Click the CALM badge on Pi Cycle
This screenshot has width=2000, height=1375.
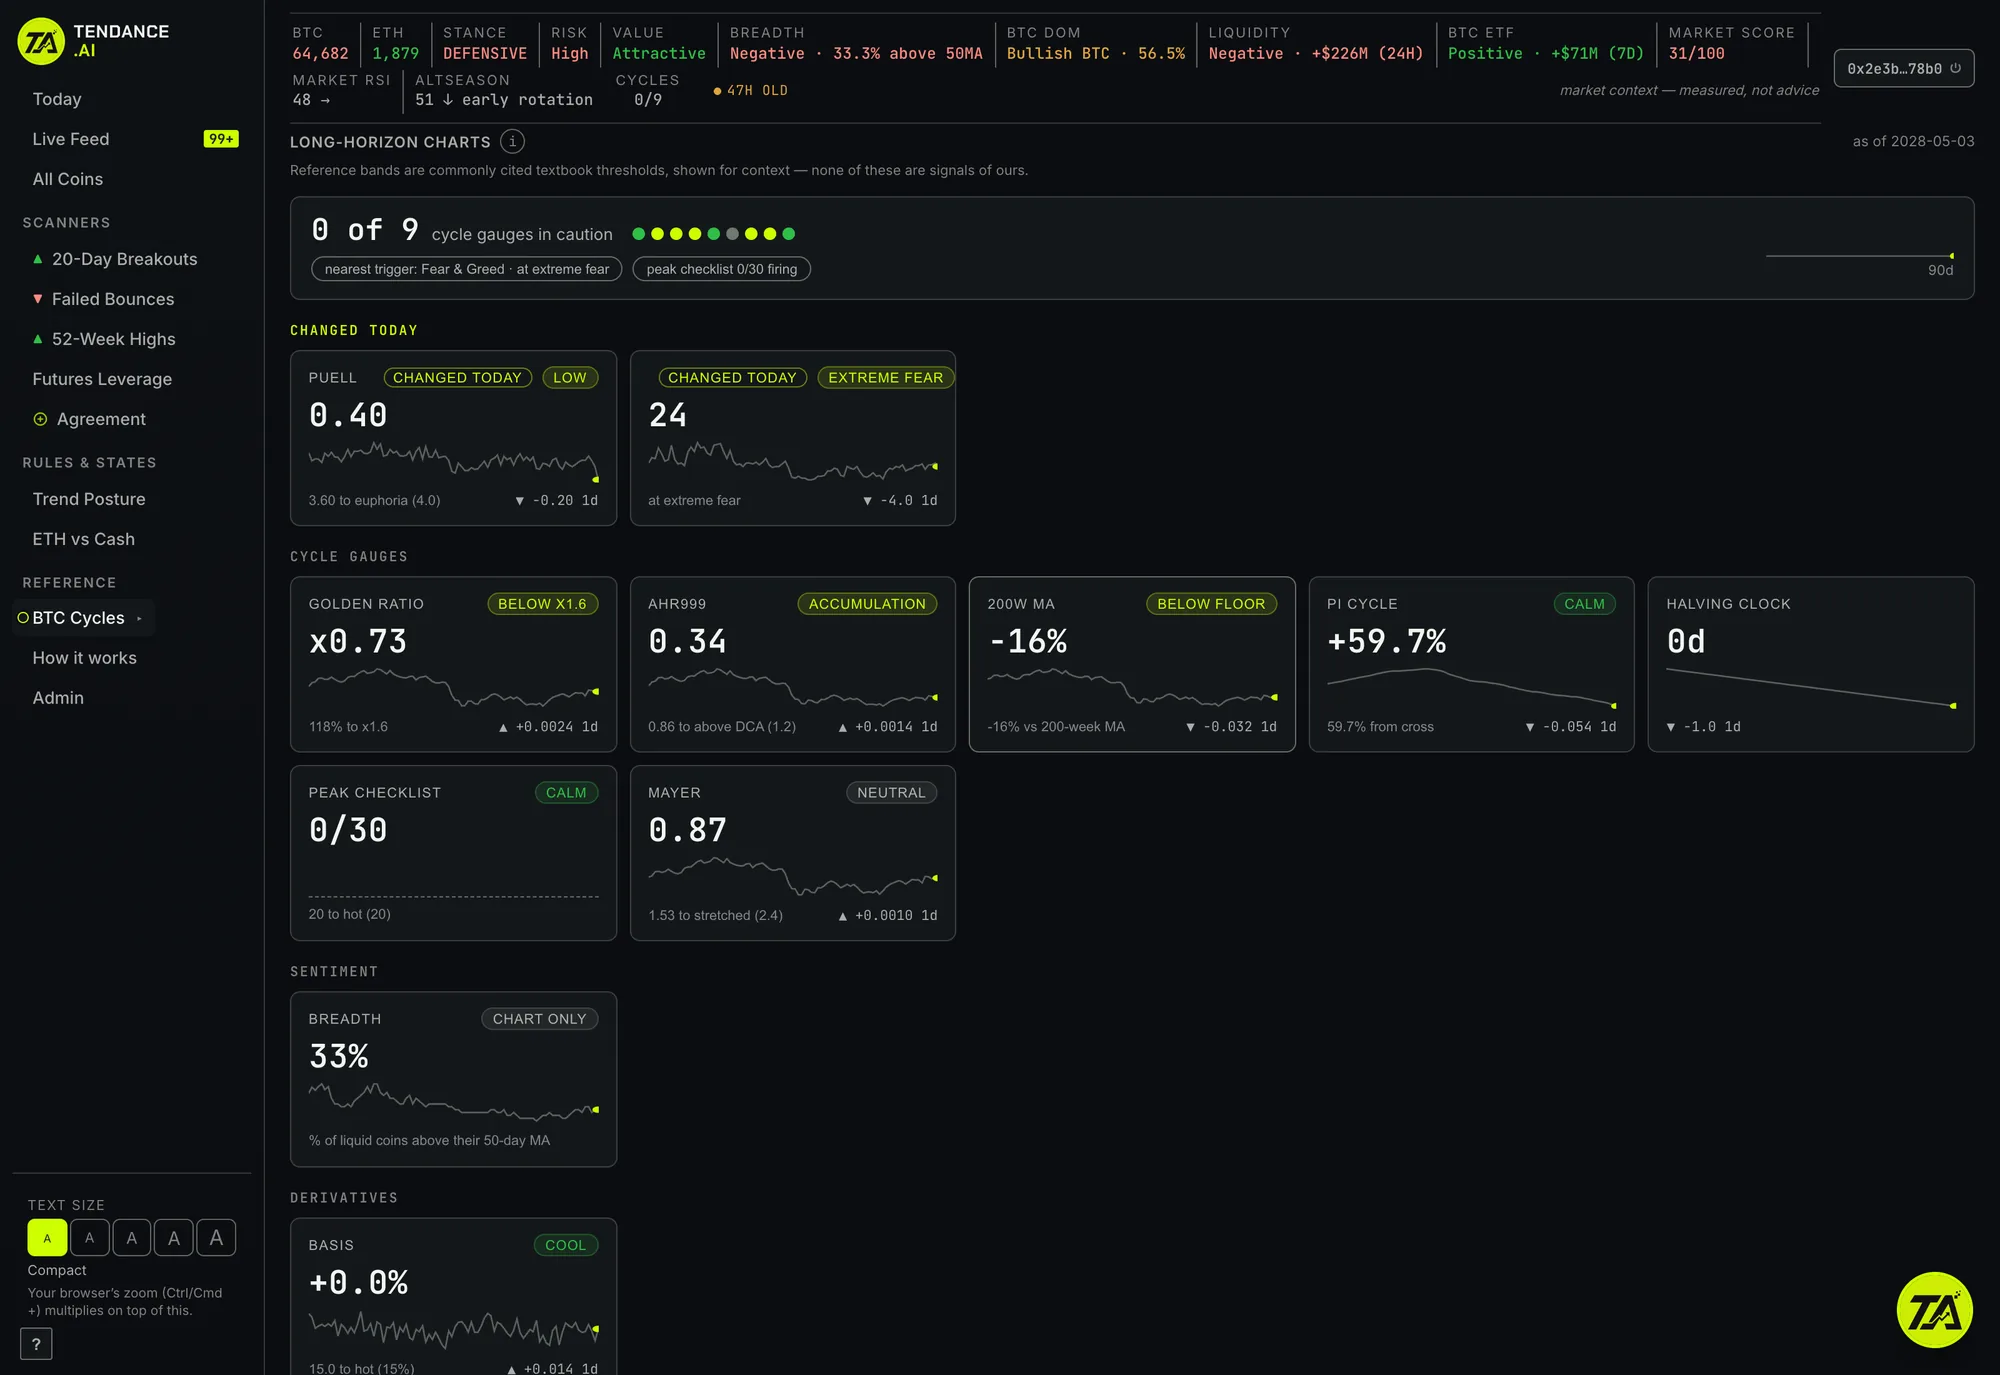coord(1584,604)
